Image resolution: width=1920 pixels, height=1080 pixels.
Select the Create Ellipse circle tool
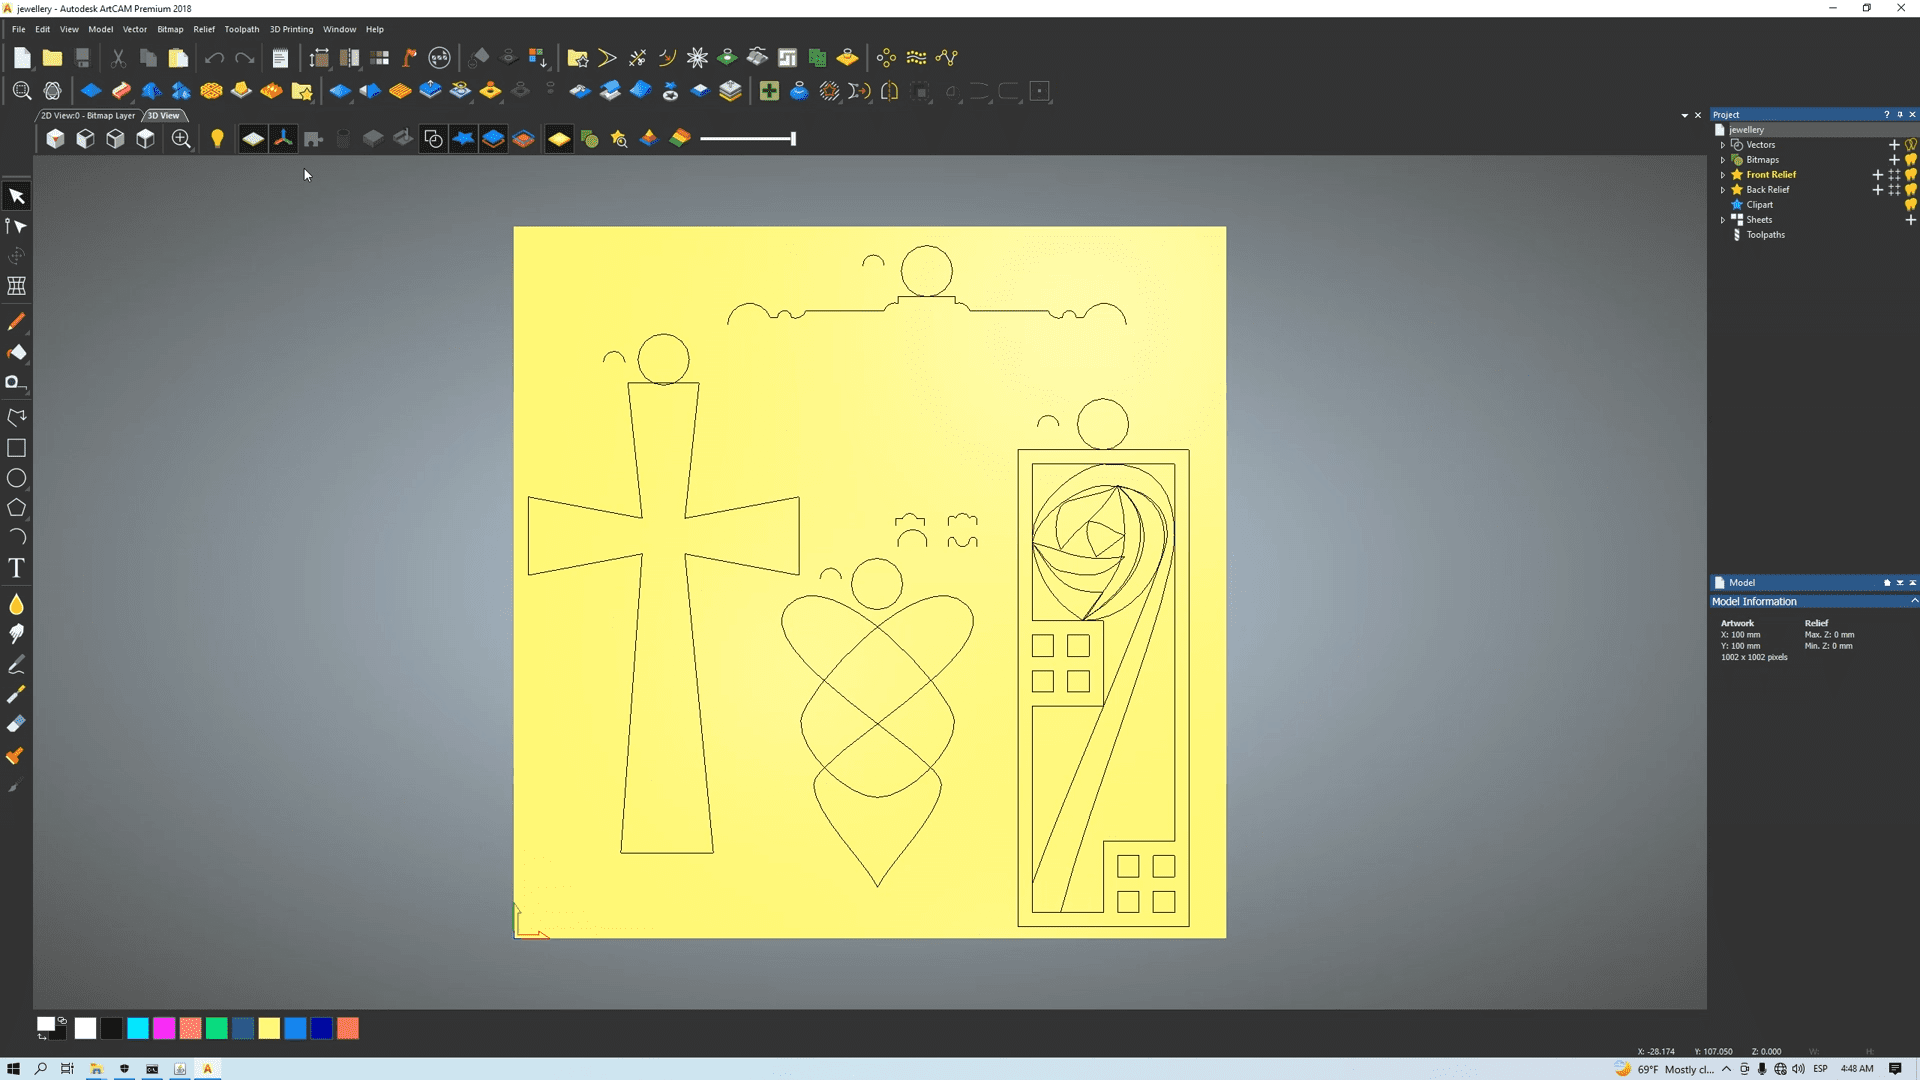point(16,478)
